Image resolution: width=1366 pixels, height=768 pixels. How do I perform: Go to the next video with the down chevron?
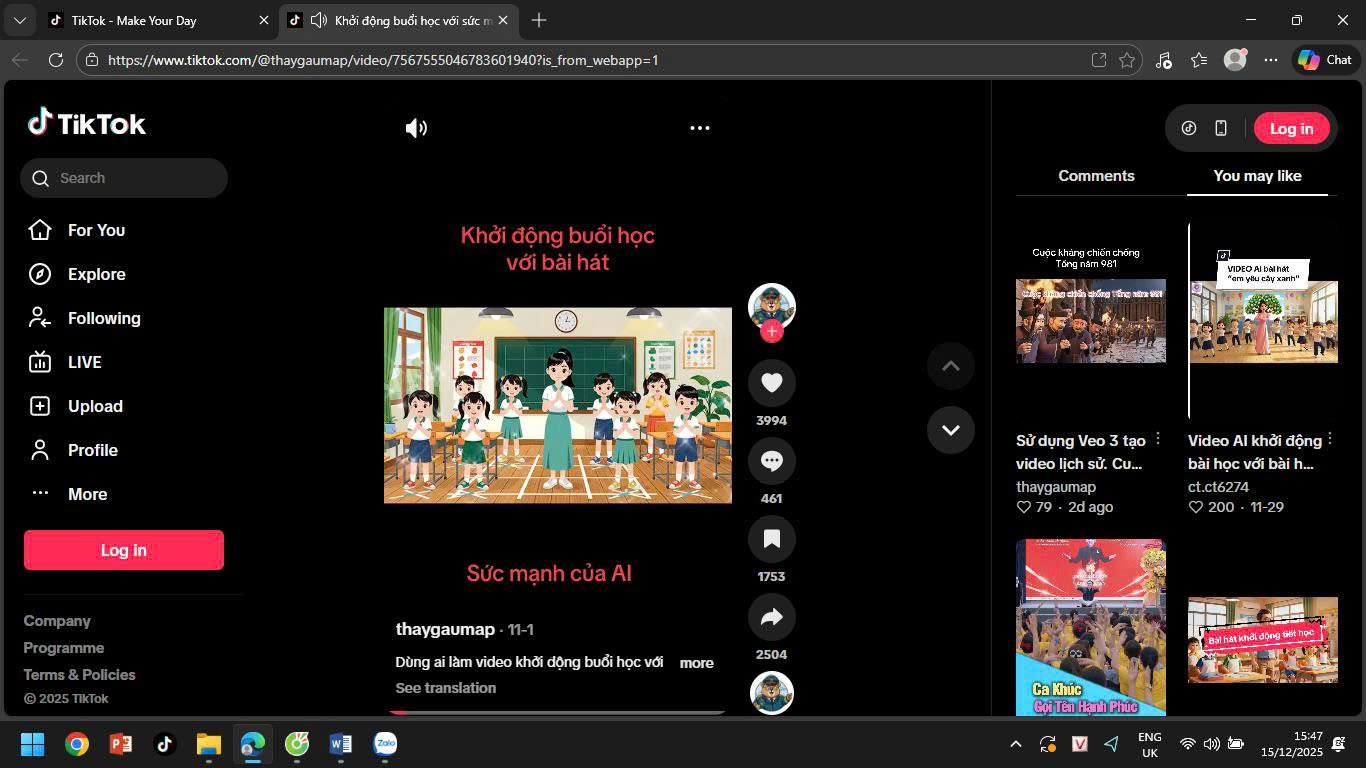pos(950,430)
